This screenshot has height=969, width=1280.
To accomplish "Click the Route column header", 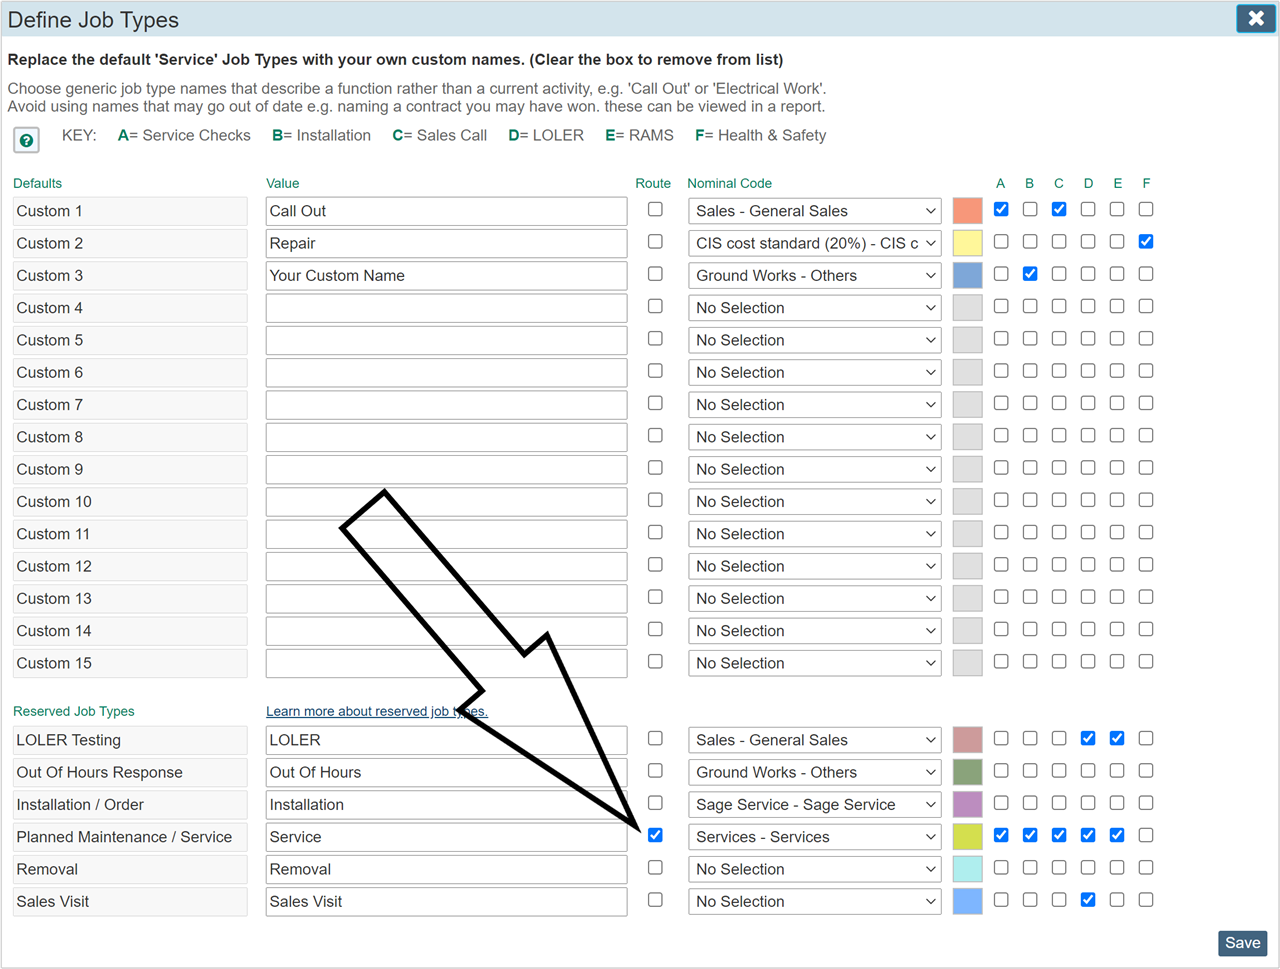I will pyautogui.click(x=653, y=183).
